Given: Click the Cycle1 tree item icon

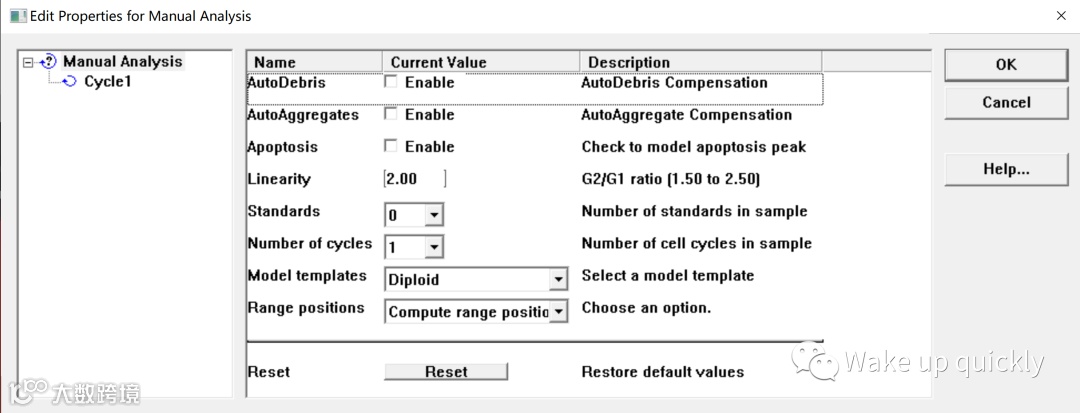Looking at the screenshot, I should 70,82.
